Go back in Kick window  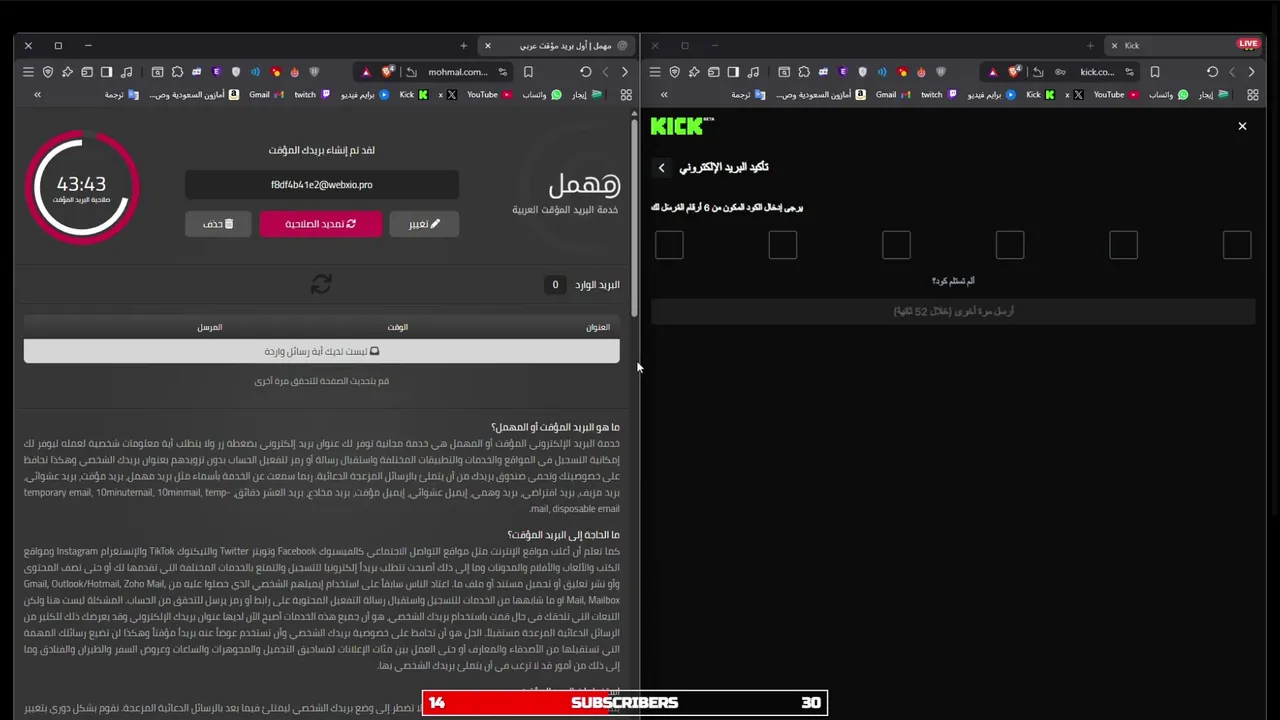1251,72
